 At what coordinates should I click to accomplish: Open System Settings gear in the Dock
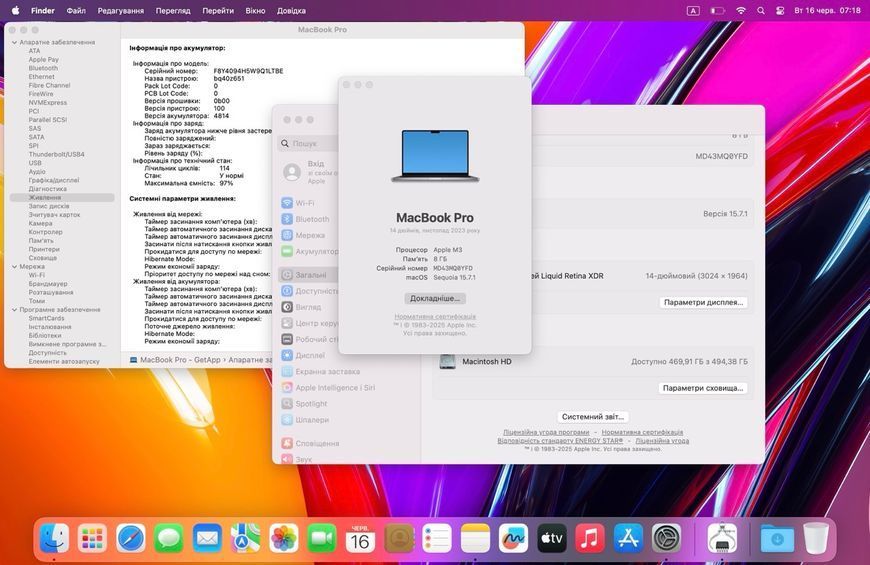pyautogui.click(x=666, y=538)
